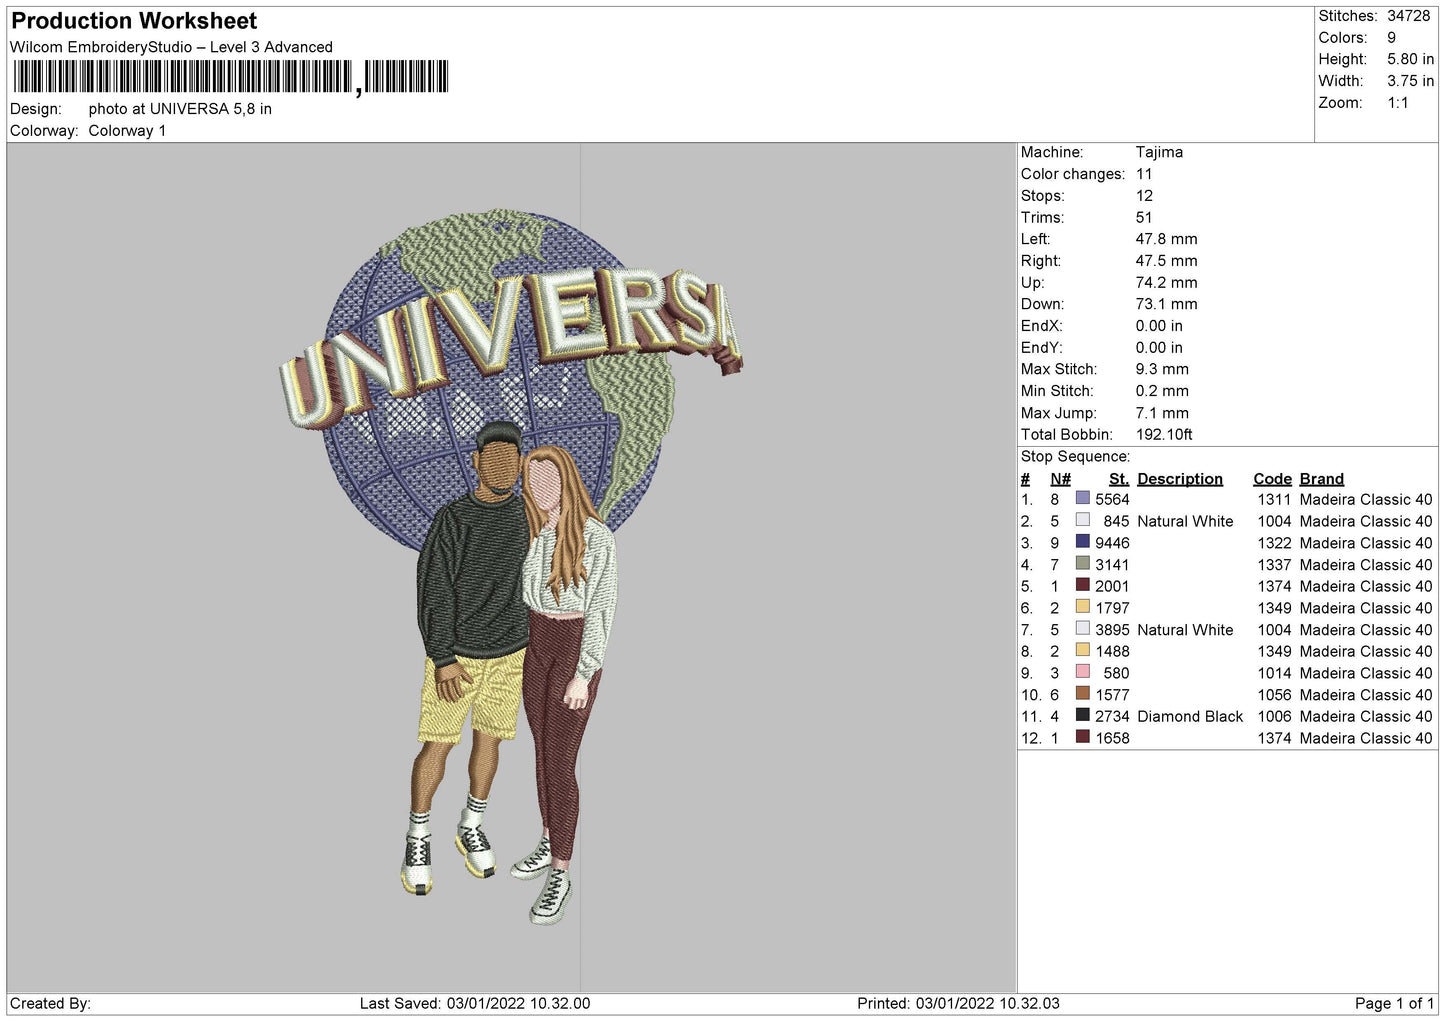
Task: Click the Down value 73.1 mm
Action: click(1166, 304)
